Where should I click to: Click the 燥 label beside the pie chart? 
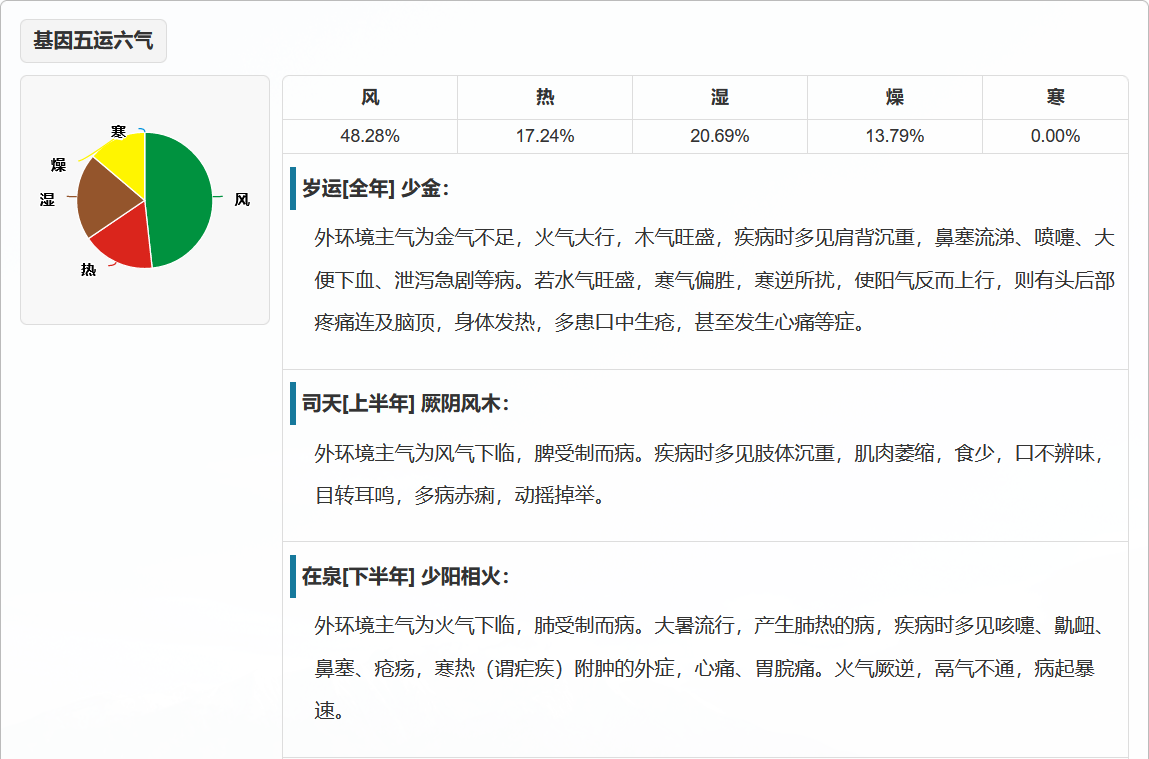[59, 165]
